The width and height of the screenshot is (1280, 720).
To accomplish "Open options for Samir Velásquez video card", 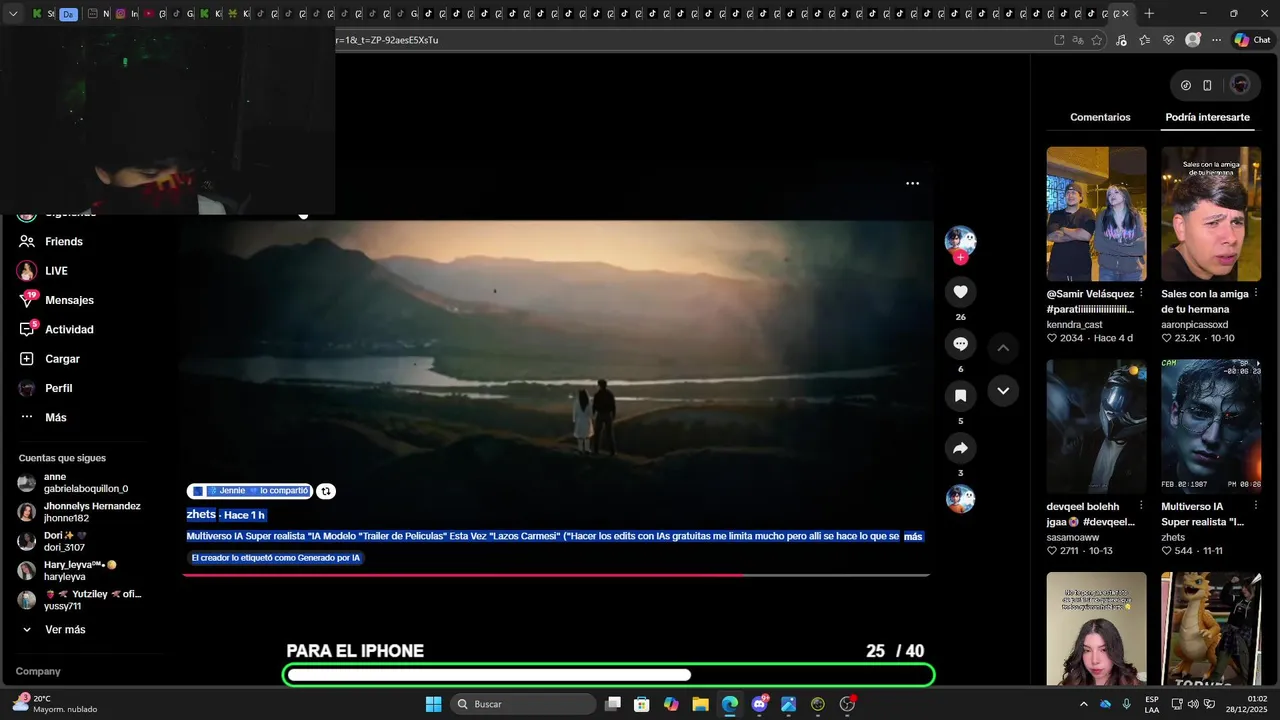I will click(1141, 294).
